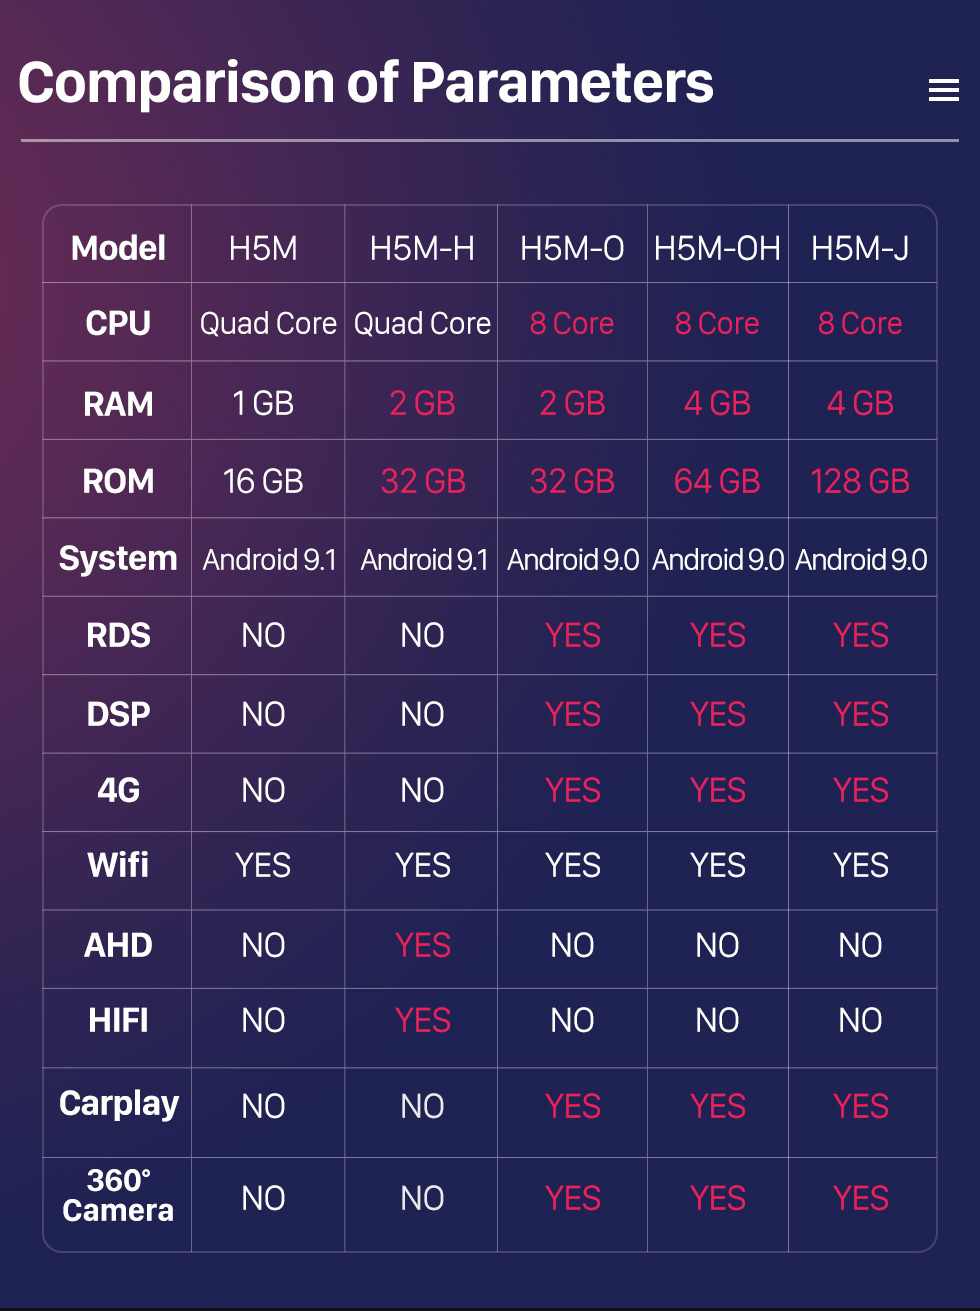The height and width of the screenshot is (1311, 980).
Task: Open the hamburger menu icon
Action: pos(943,90)
